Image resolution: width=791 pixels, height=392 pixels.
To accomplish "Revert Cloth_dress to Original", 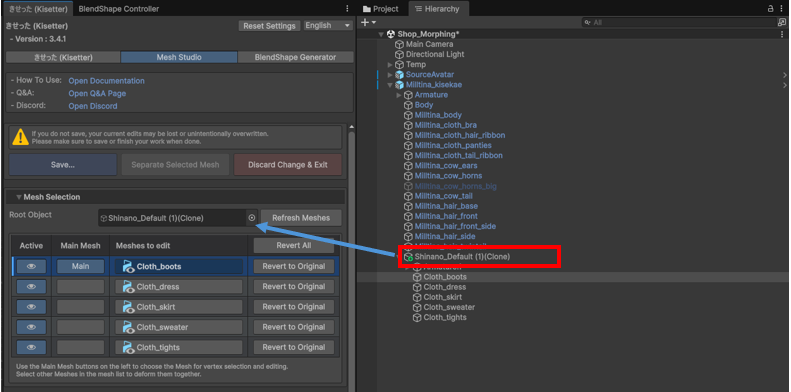I will [x=294, y=287].
